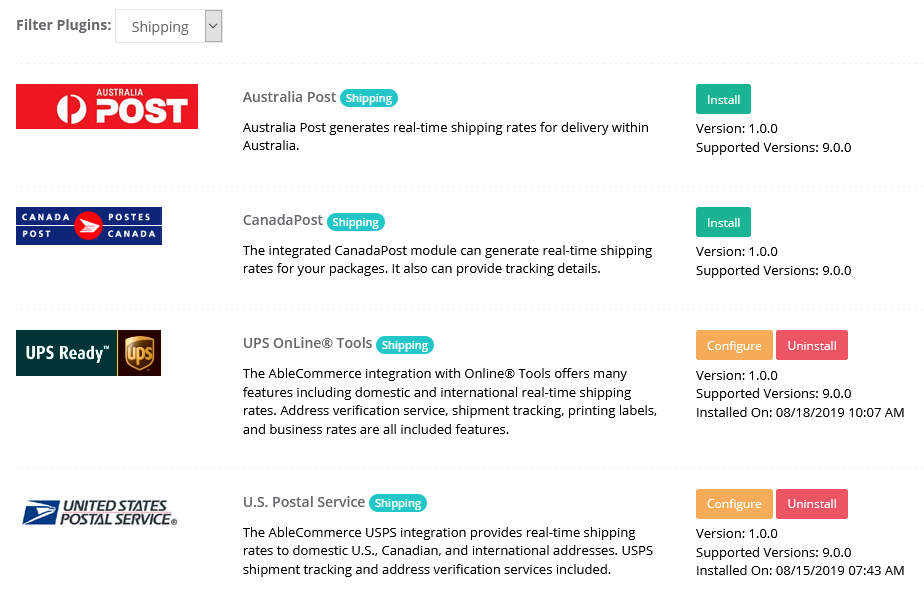
Task: Install the CanadaPost plugin
Action: (x=723, y=222)
